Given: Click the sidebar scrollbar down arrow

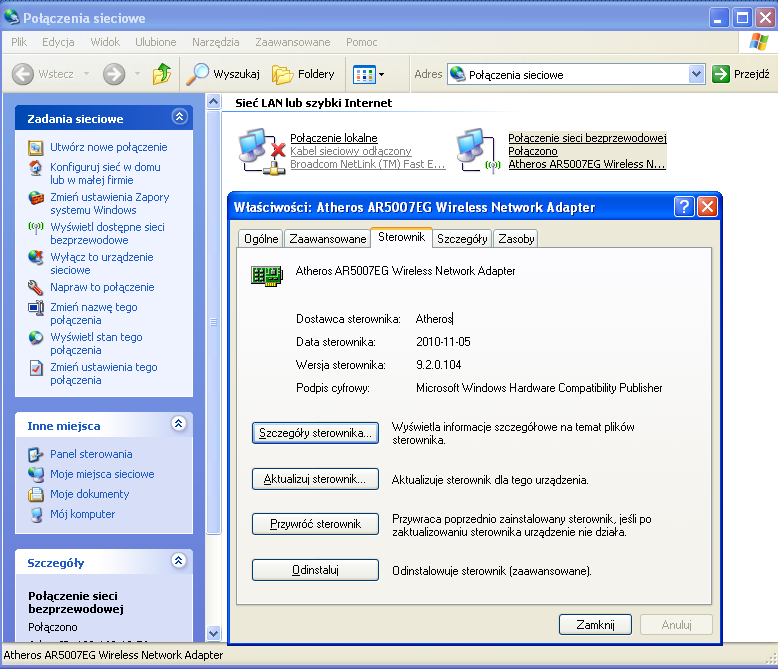Looking at the screenshot, I should click(x=213, y=634).
